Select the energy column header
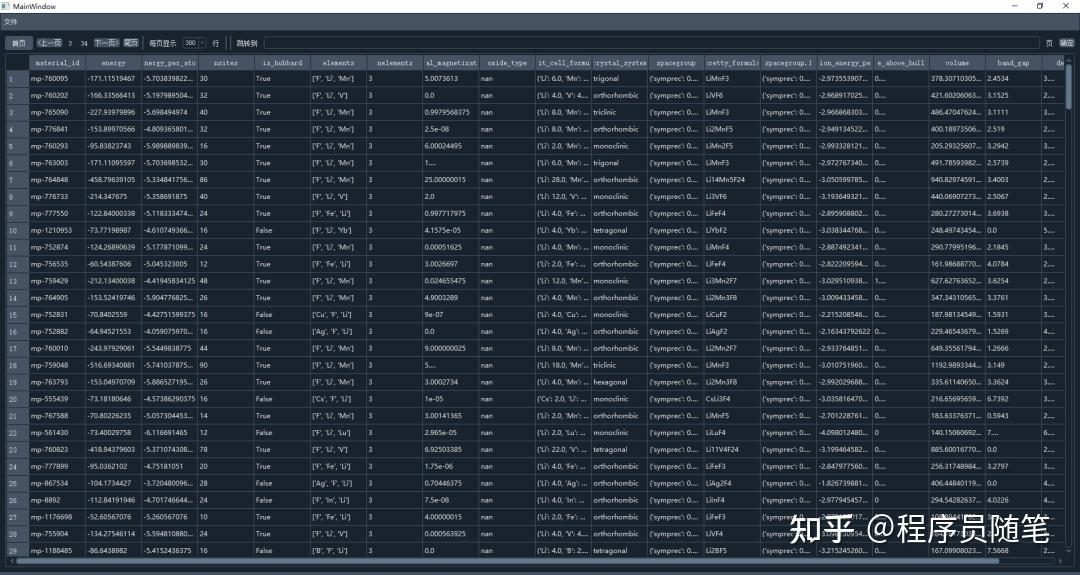Viewport: 1080px width, 575px height. (114, 63)
